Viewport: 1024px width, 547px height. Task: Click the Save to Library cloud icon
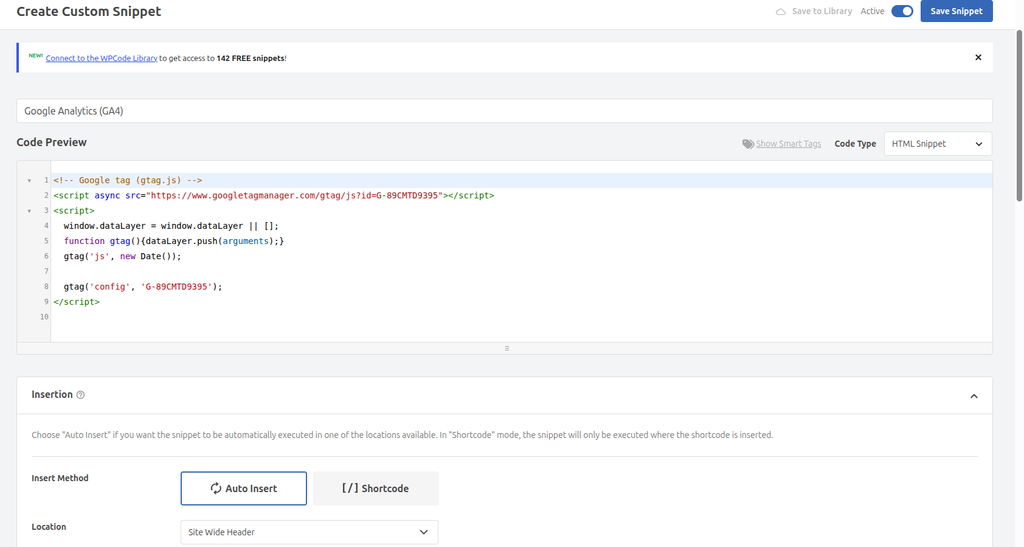click(x=780, y=12)
